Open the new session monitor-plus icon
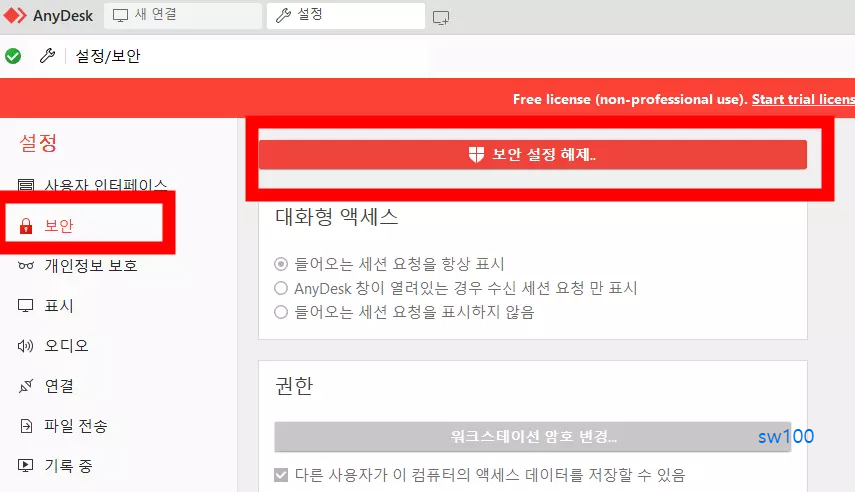The width and height of the screenshot is (855, 492). pos(441,18)
